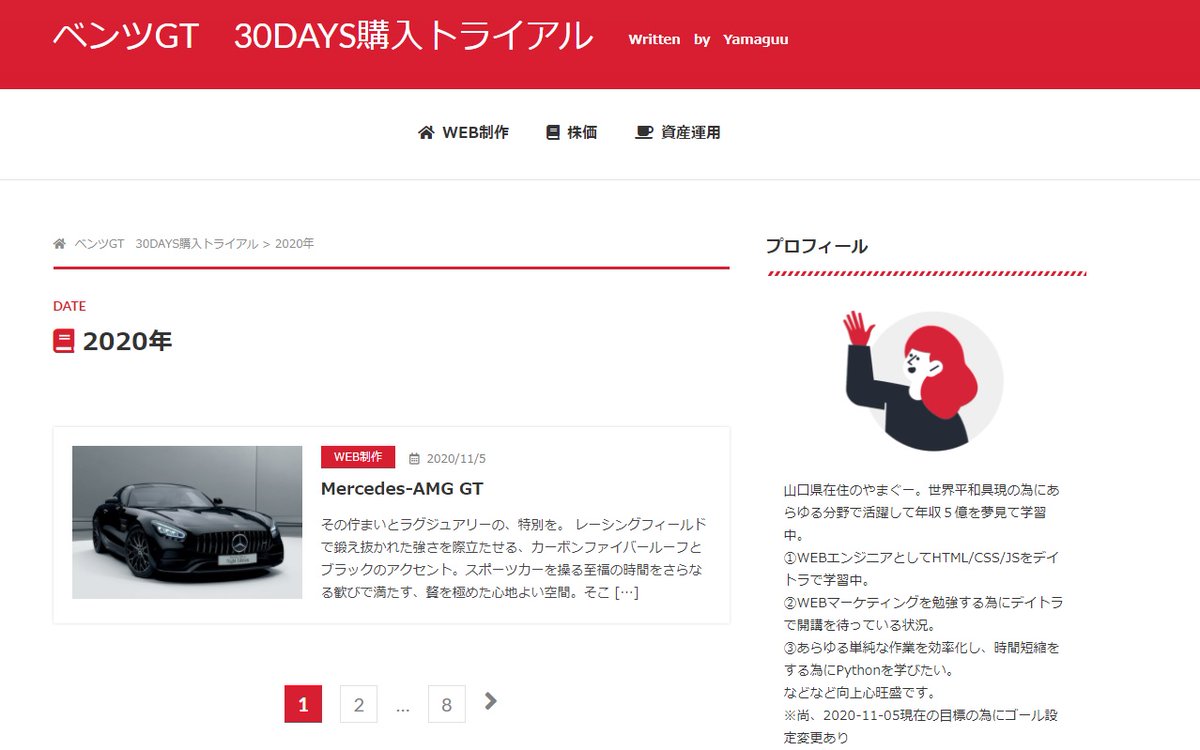
Task: Click the coffee cup icon beside 資産運用
Action: 645,132
